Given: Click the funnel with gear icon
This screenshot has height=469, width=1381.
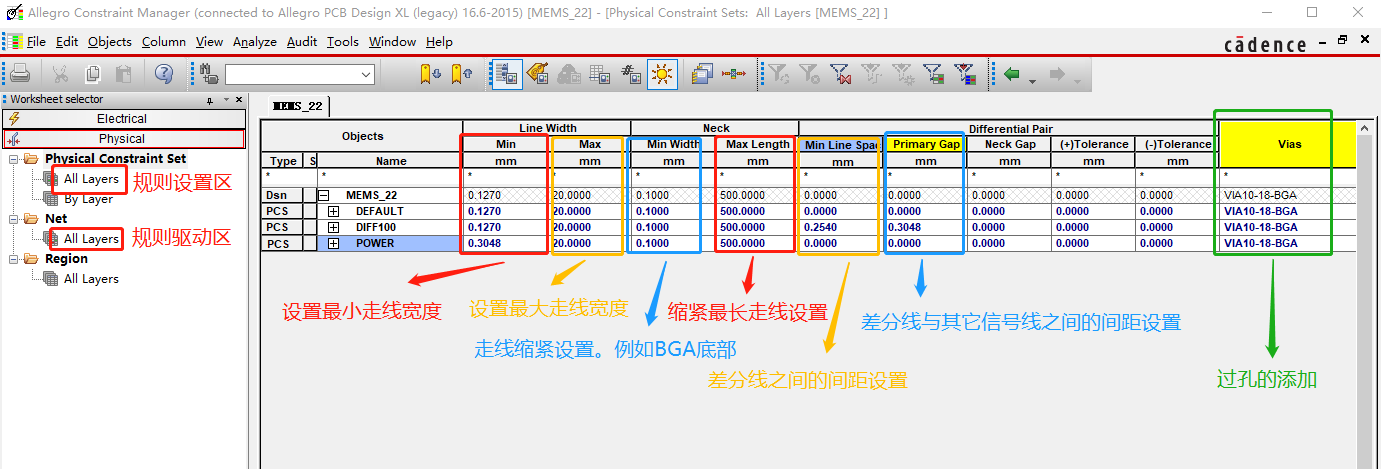Looking at the screenshot, I should pos(902,73).
